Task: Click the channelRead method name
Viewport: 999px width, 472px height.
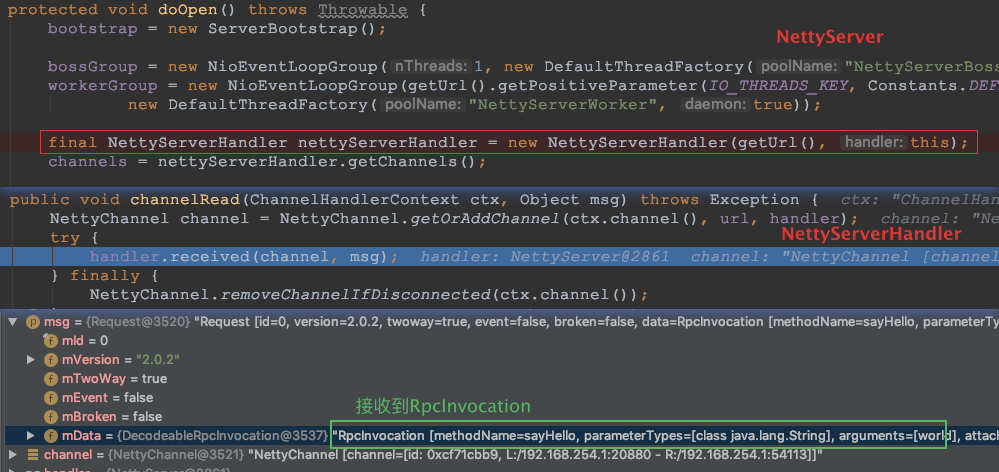Action: [185, 199]
